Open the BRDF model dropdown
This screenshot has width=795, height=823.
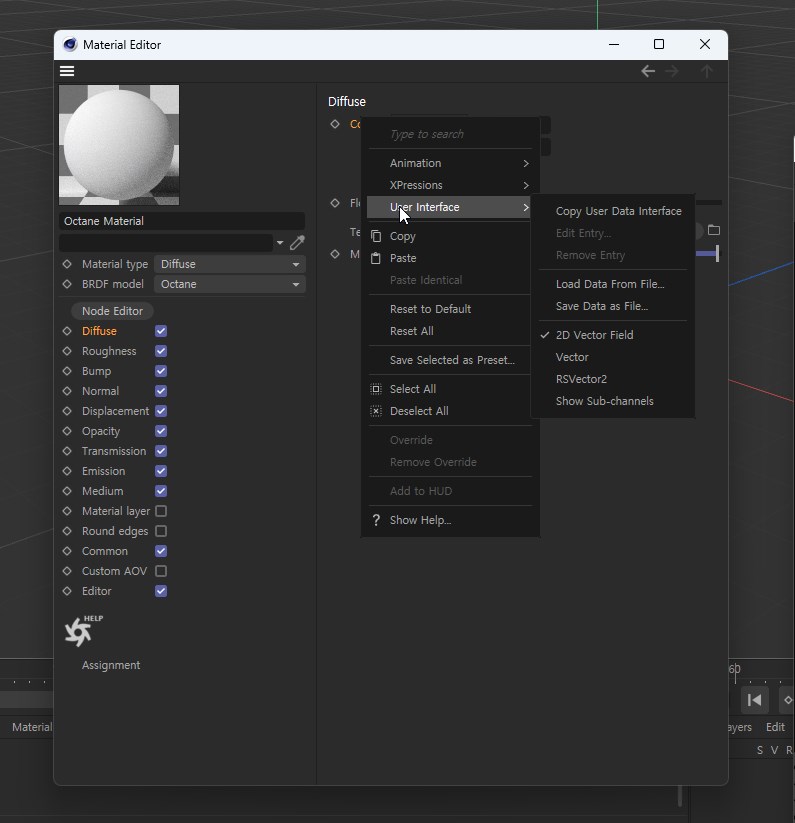[x=230, y=284]
